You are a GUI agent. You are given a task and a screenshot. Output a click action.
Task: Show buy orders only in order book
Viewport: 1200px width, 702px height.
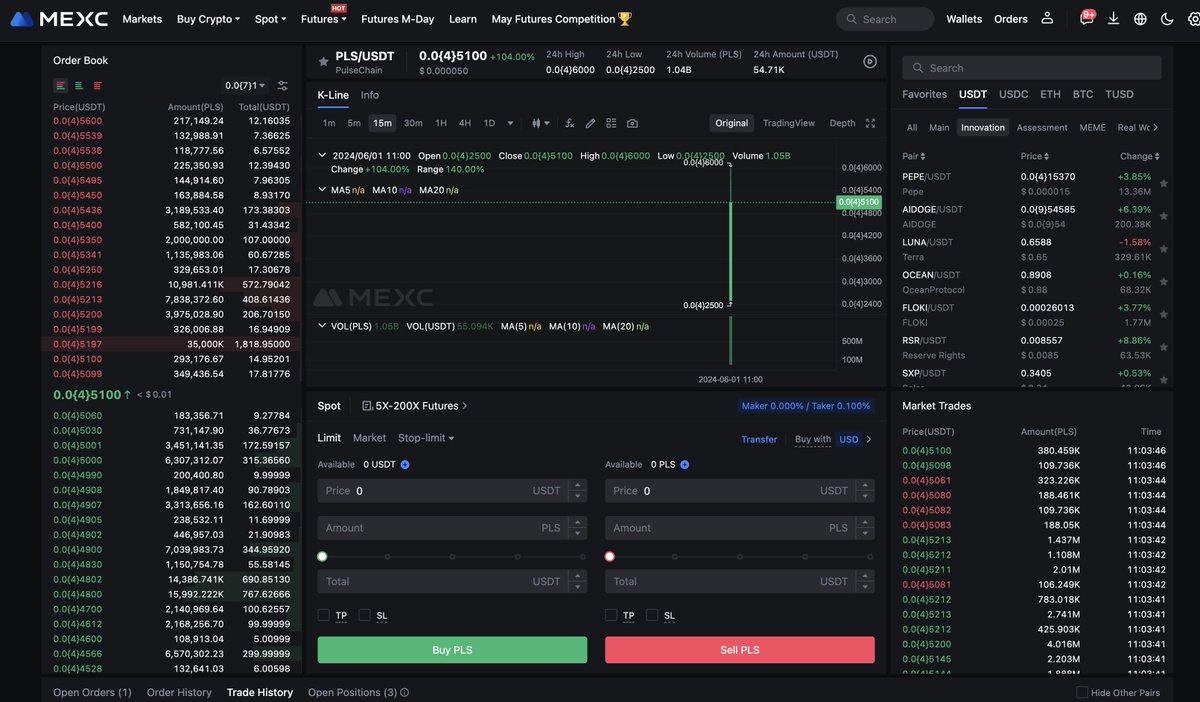(79, 86)
